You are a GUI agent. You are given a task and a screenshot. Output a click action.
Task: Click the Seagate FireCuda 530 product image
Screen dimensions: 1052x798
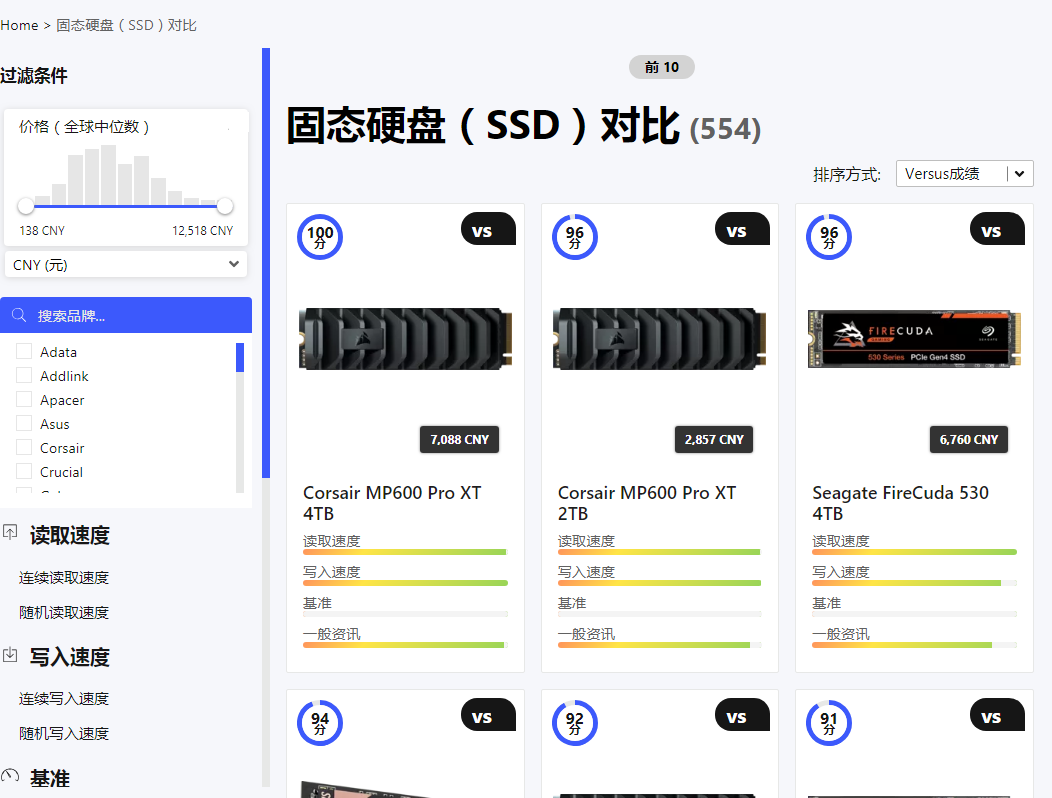point(914,339)
